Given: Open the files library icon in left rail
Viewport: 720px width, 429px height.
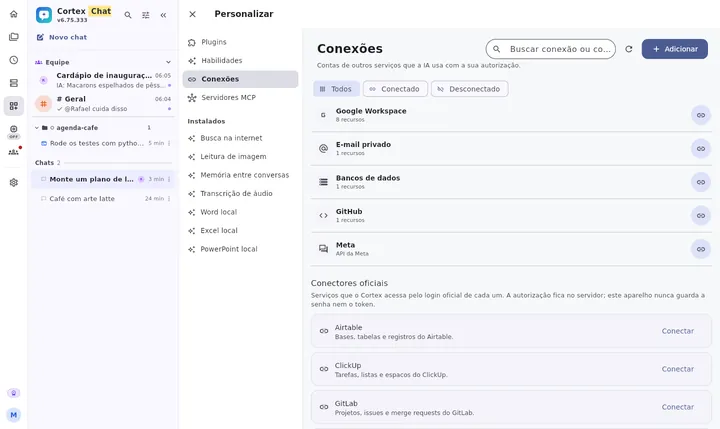Looking at the screenshot, I should click(x=14, y=37).
